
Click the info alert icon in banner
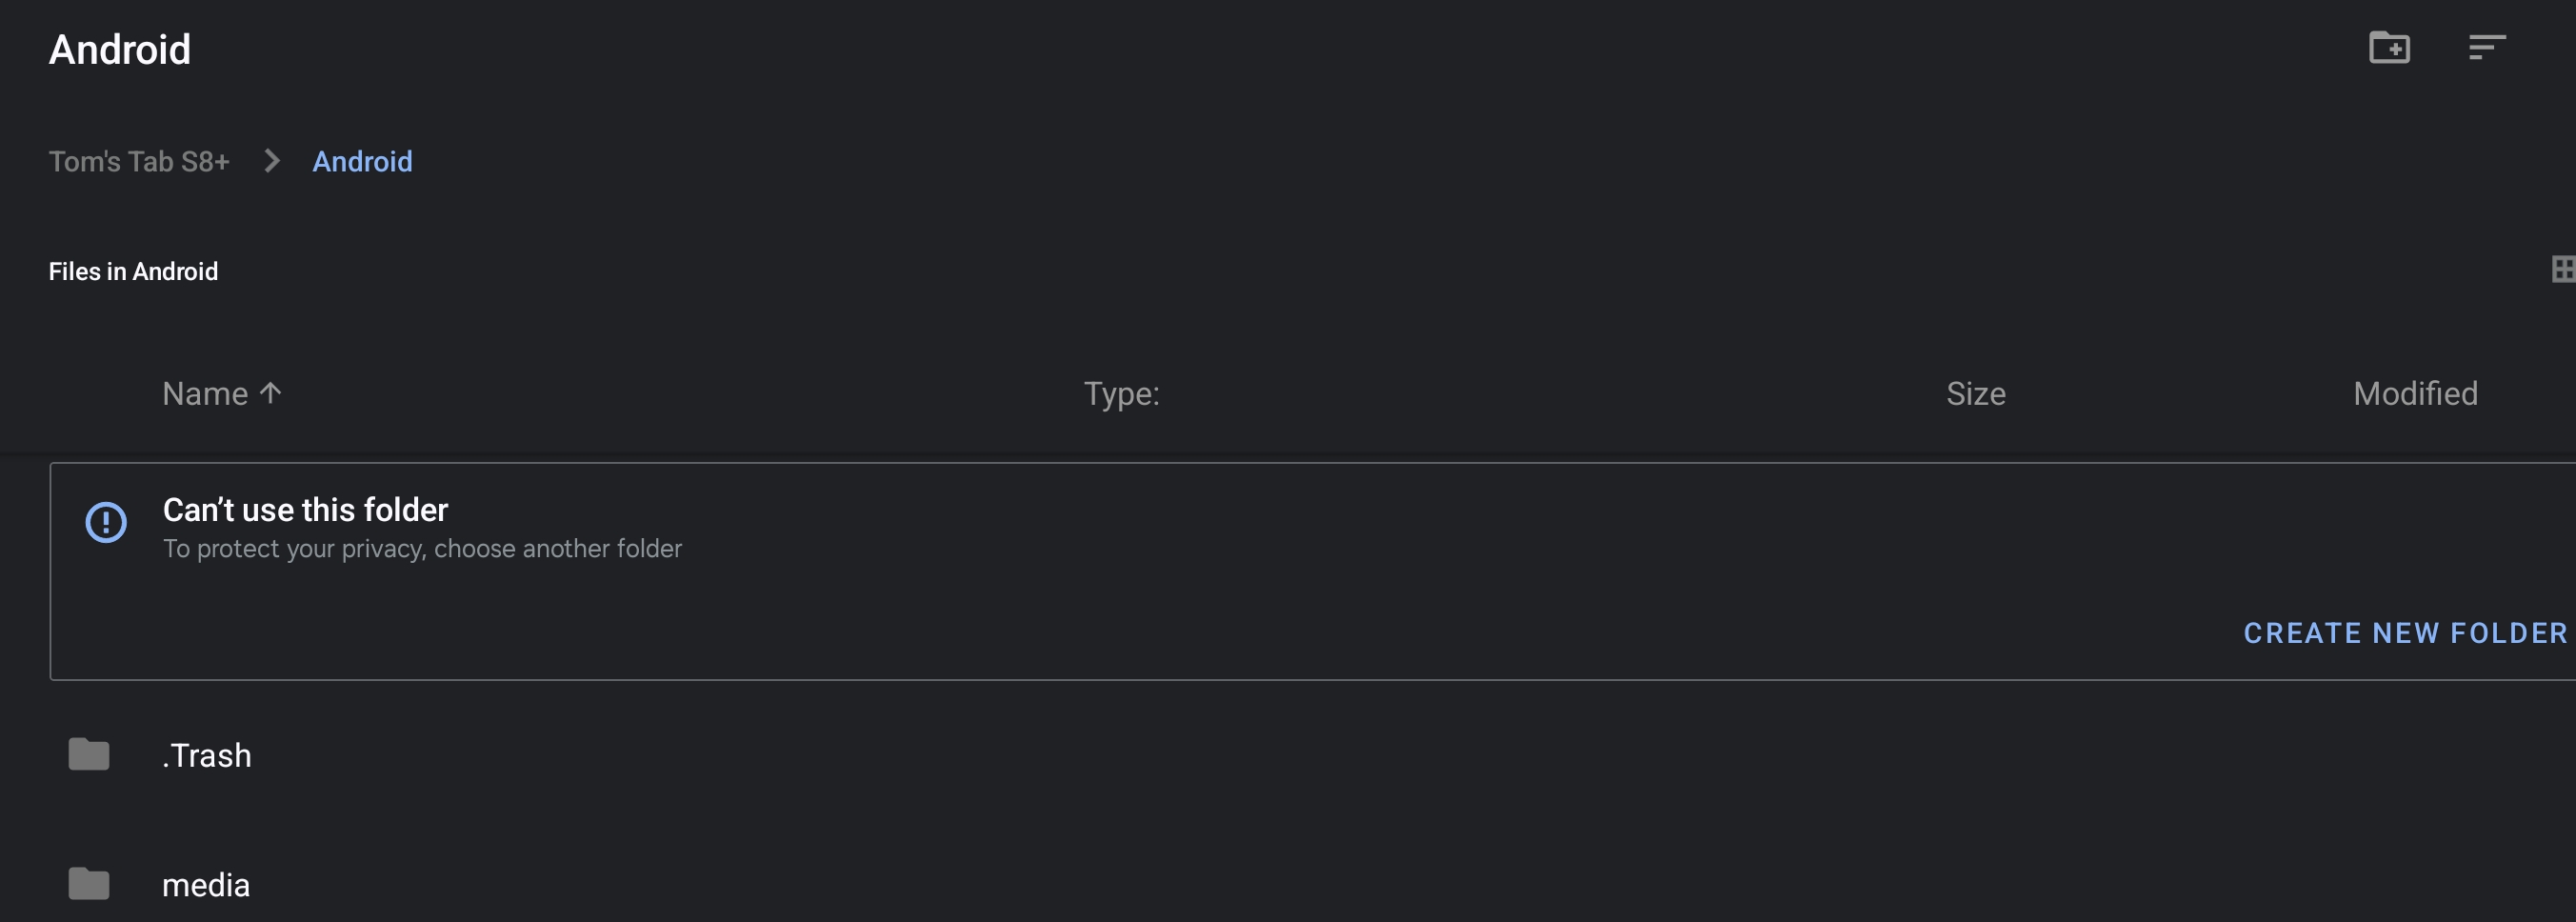click(106, 522)
